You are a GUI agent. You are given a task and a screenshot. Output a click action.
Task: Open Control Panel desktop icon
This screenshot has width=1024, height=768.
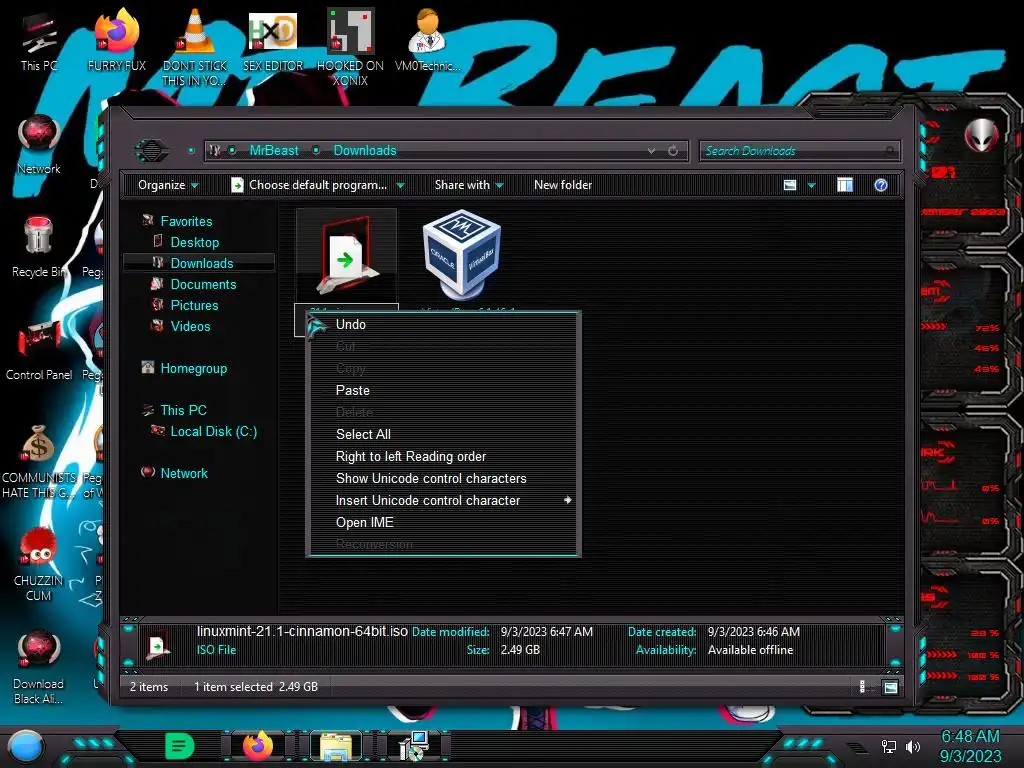pyautogui.click(x=39, y=350)
